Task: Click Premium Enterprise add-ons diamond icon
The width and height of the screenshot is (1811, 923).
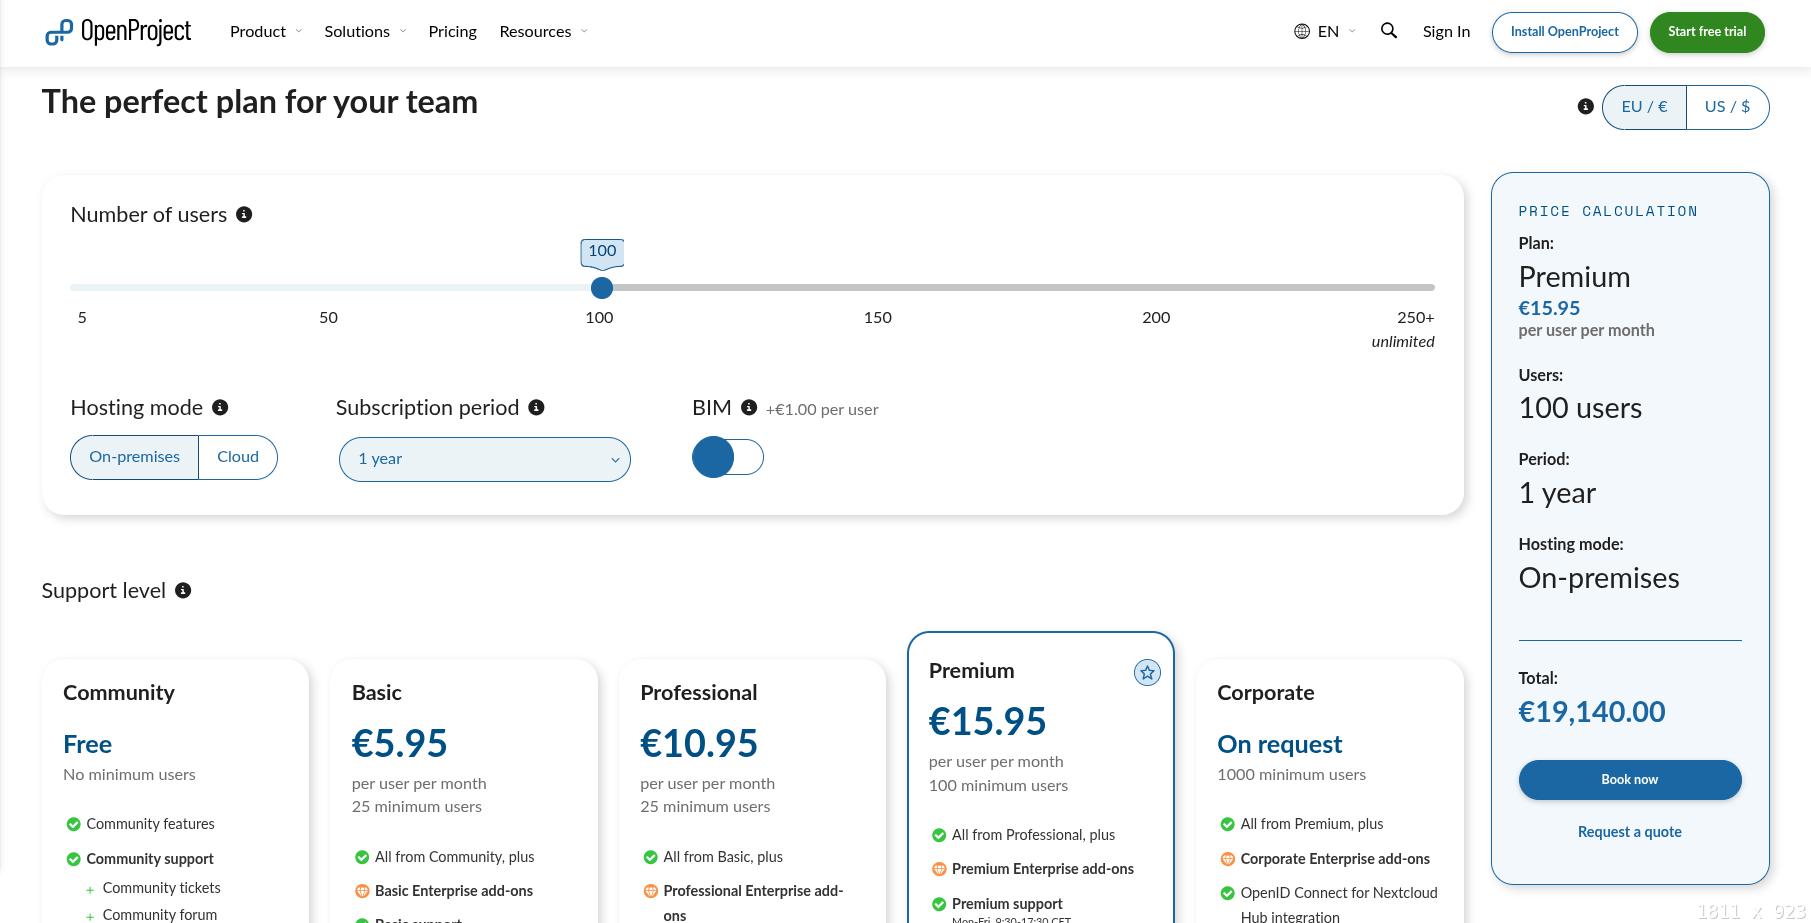Action: pyautogui.click(x=939, y=869)
